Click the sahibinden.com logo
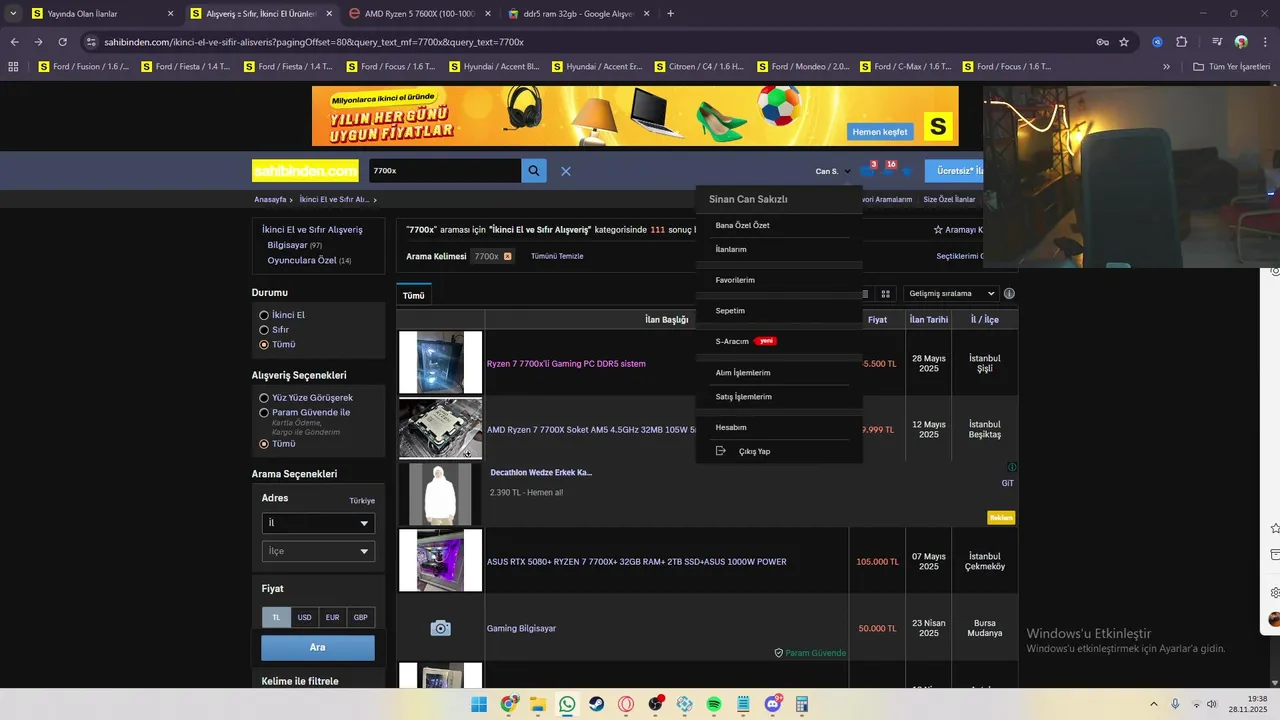1280x720 pixels. click(305, 171)
